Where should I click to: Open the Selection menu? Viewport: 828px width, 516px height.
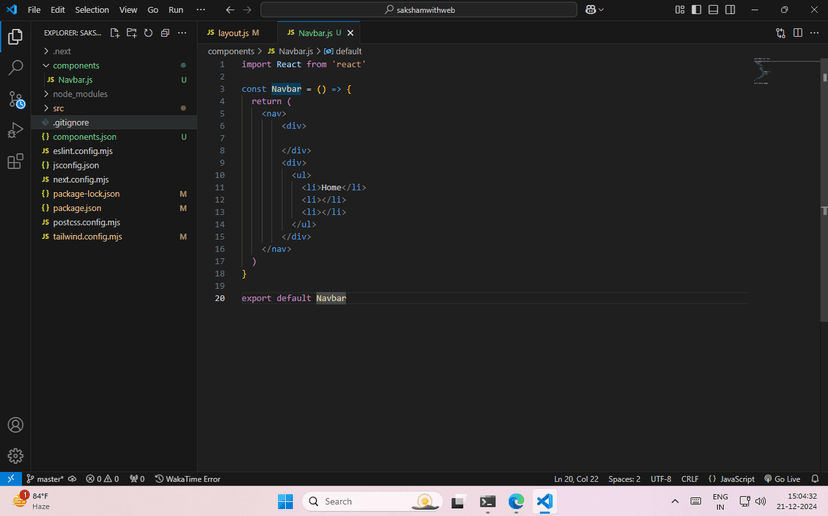(92, 9)
